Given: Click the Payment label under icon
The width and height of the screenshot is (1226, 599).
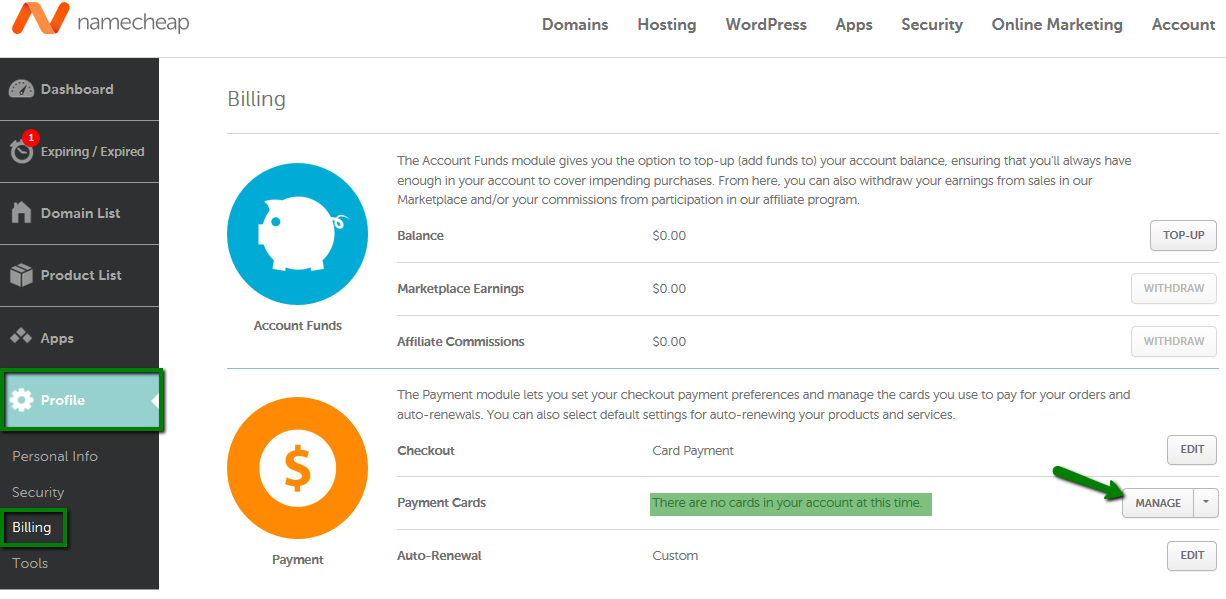Looking at the screenshot, I should 298,560.
